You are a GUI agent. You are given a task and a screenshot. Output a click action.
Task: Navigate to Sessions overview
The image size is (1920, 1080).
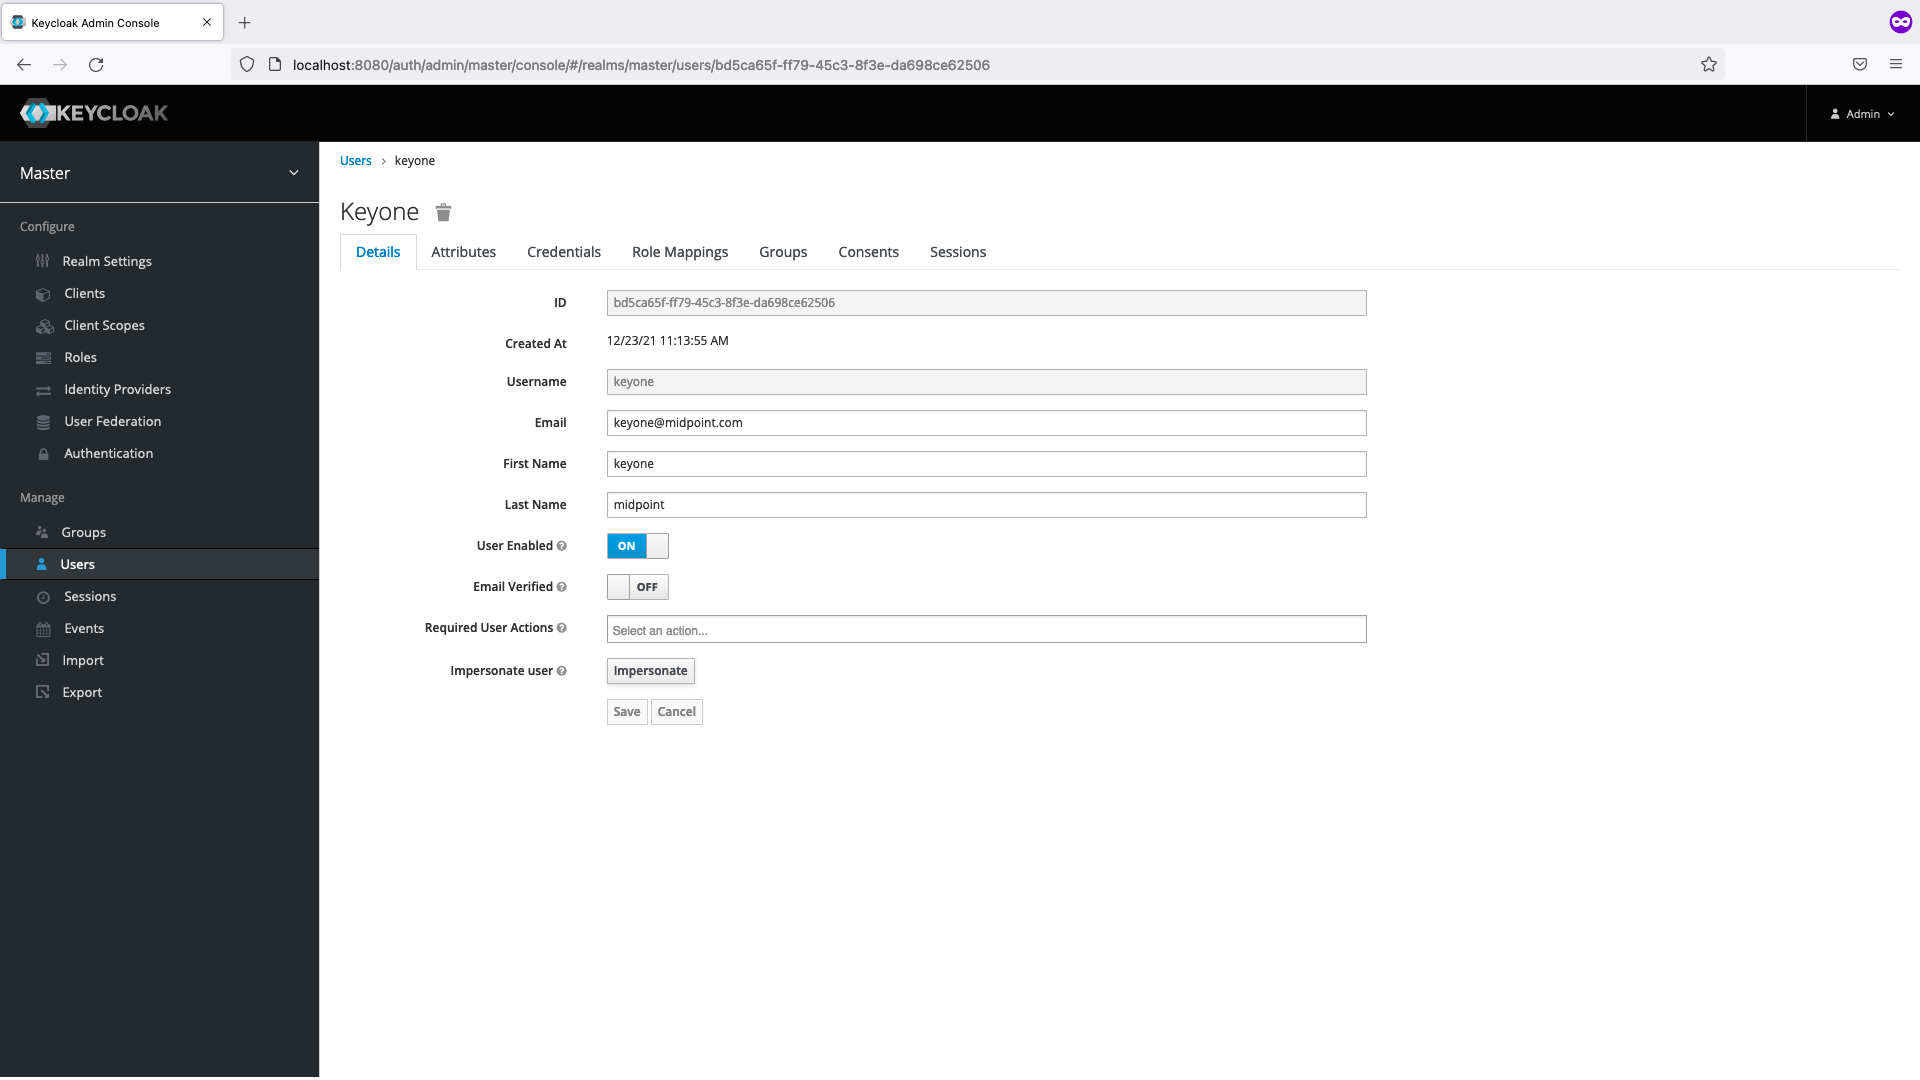90,596
